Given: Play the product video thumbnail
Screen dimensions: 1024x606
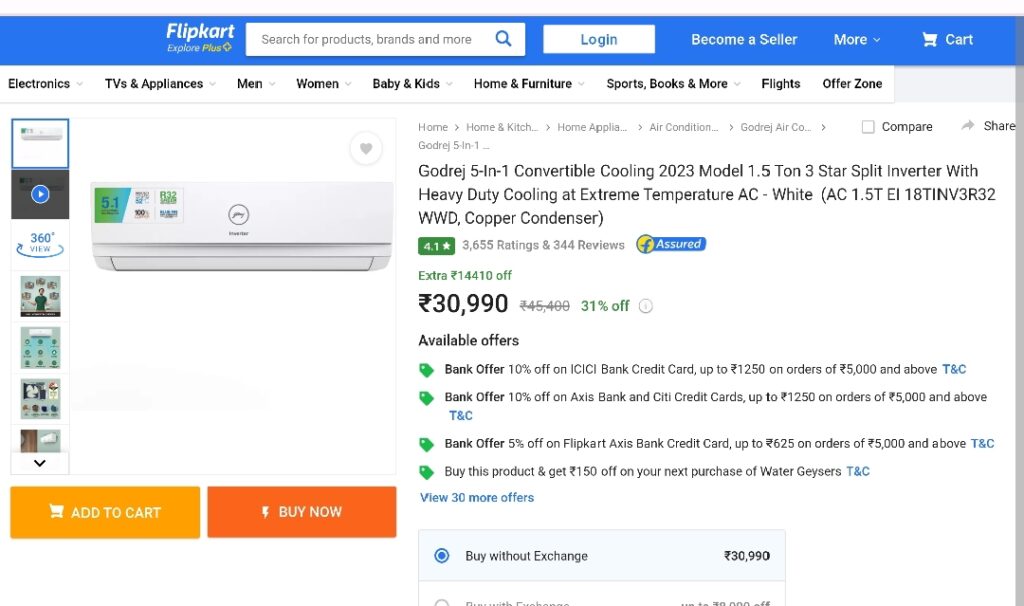Looking at the screenshot, I should click(40, 194).
